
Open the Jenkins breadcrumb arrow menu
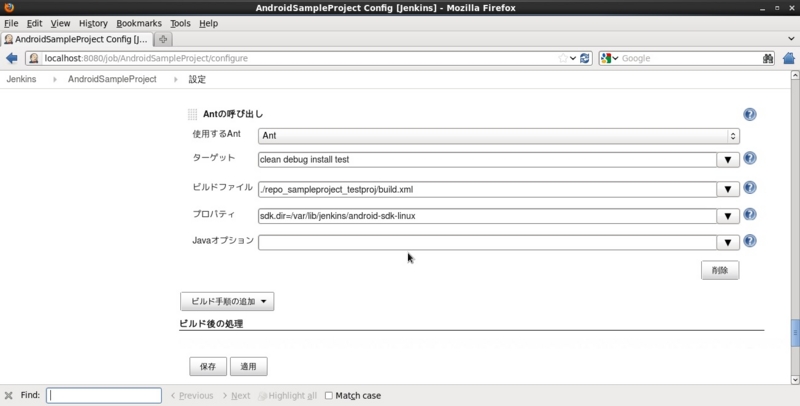tap(55, 79)
